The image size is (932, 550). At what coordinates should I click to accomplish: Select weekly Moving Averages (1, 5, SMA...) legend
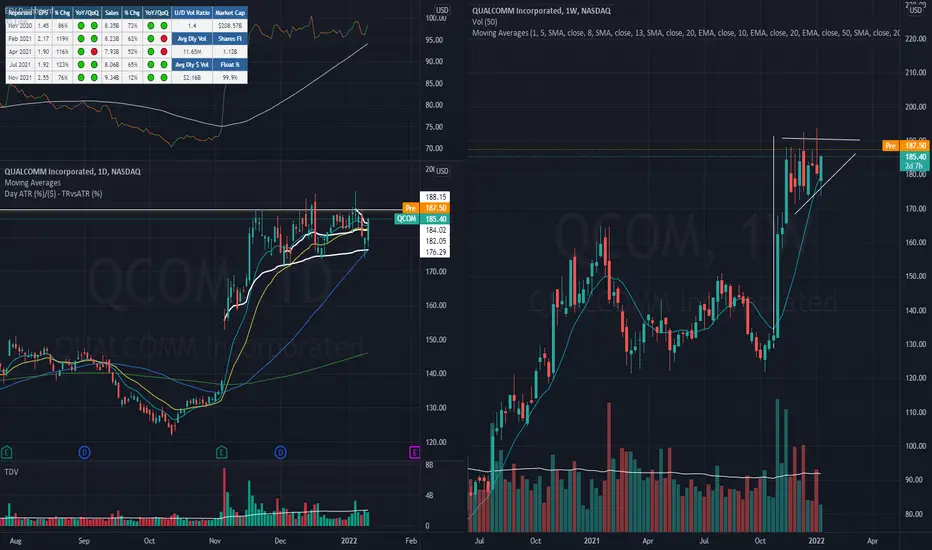tap(685, 33)
